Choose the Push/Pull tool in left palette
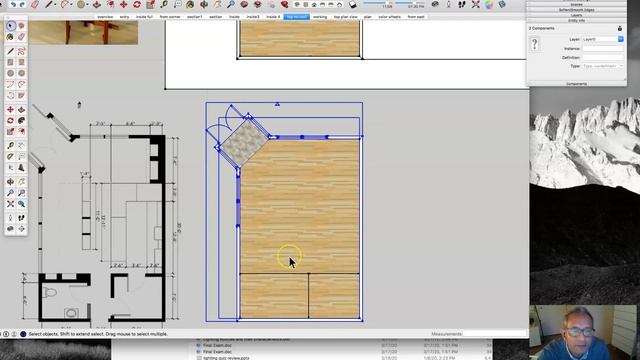The height and width of the screenshot is (360, 640). pyautogui.click(x=22, y=109)
